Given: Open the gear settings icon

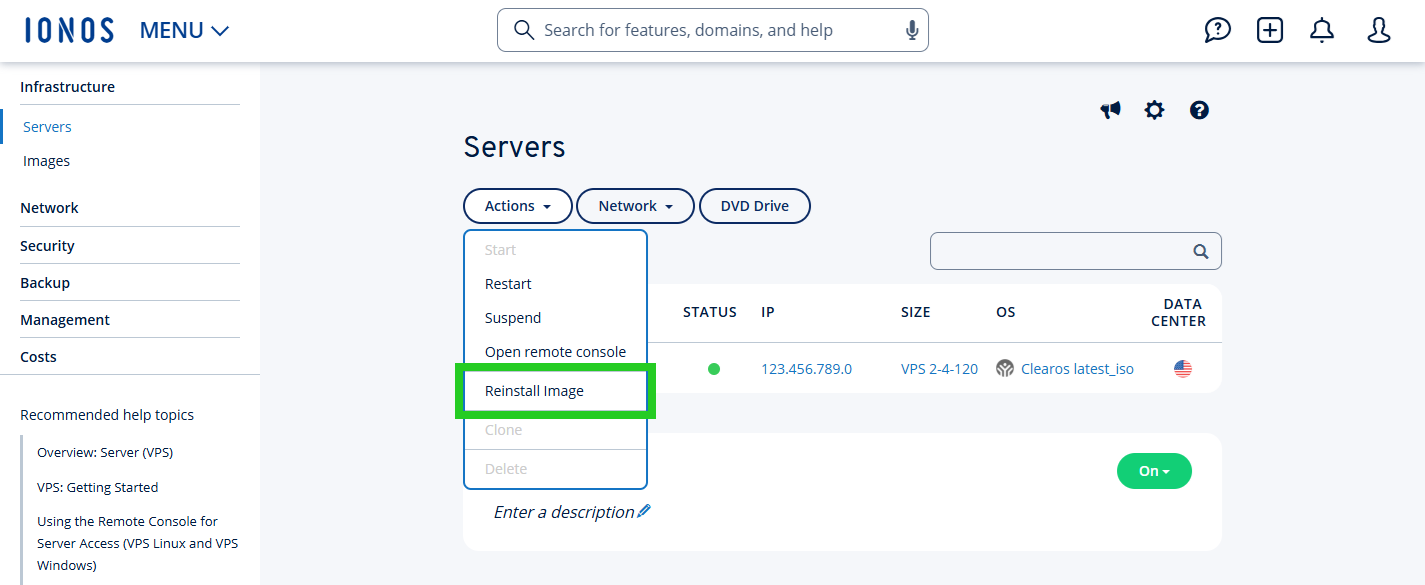Looking at the screenshot, I should 1155,110.
